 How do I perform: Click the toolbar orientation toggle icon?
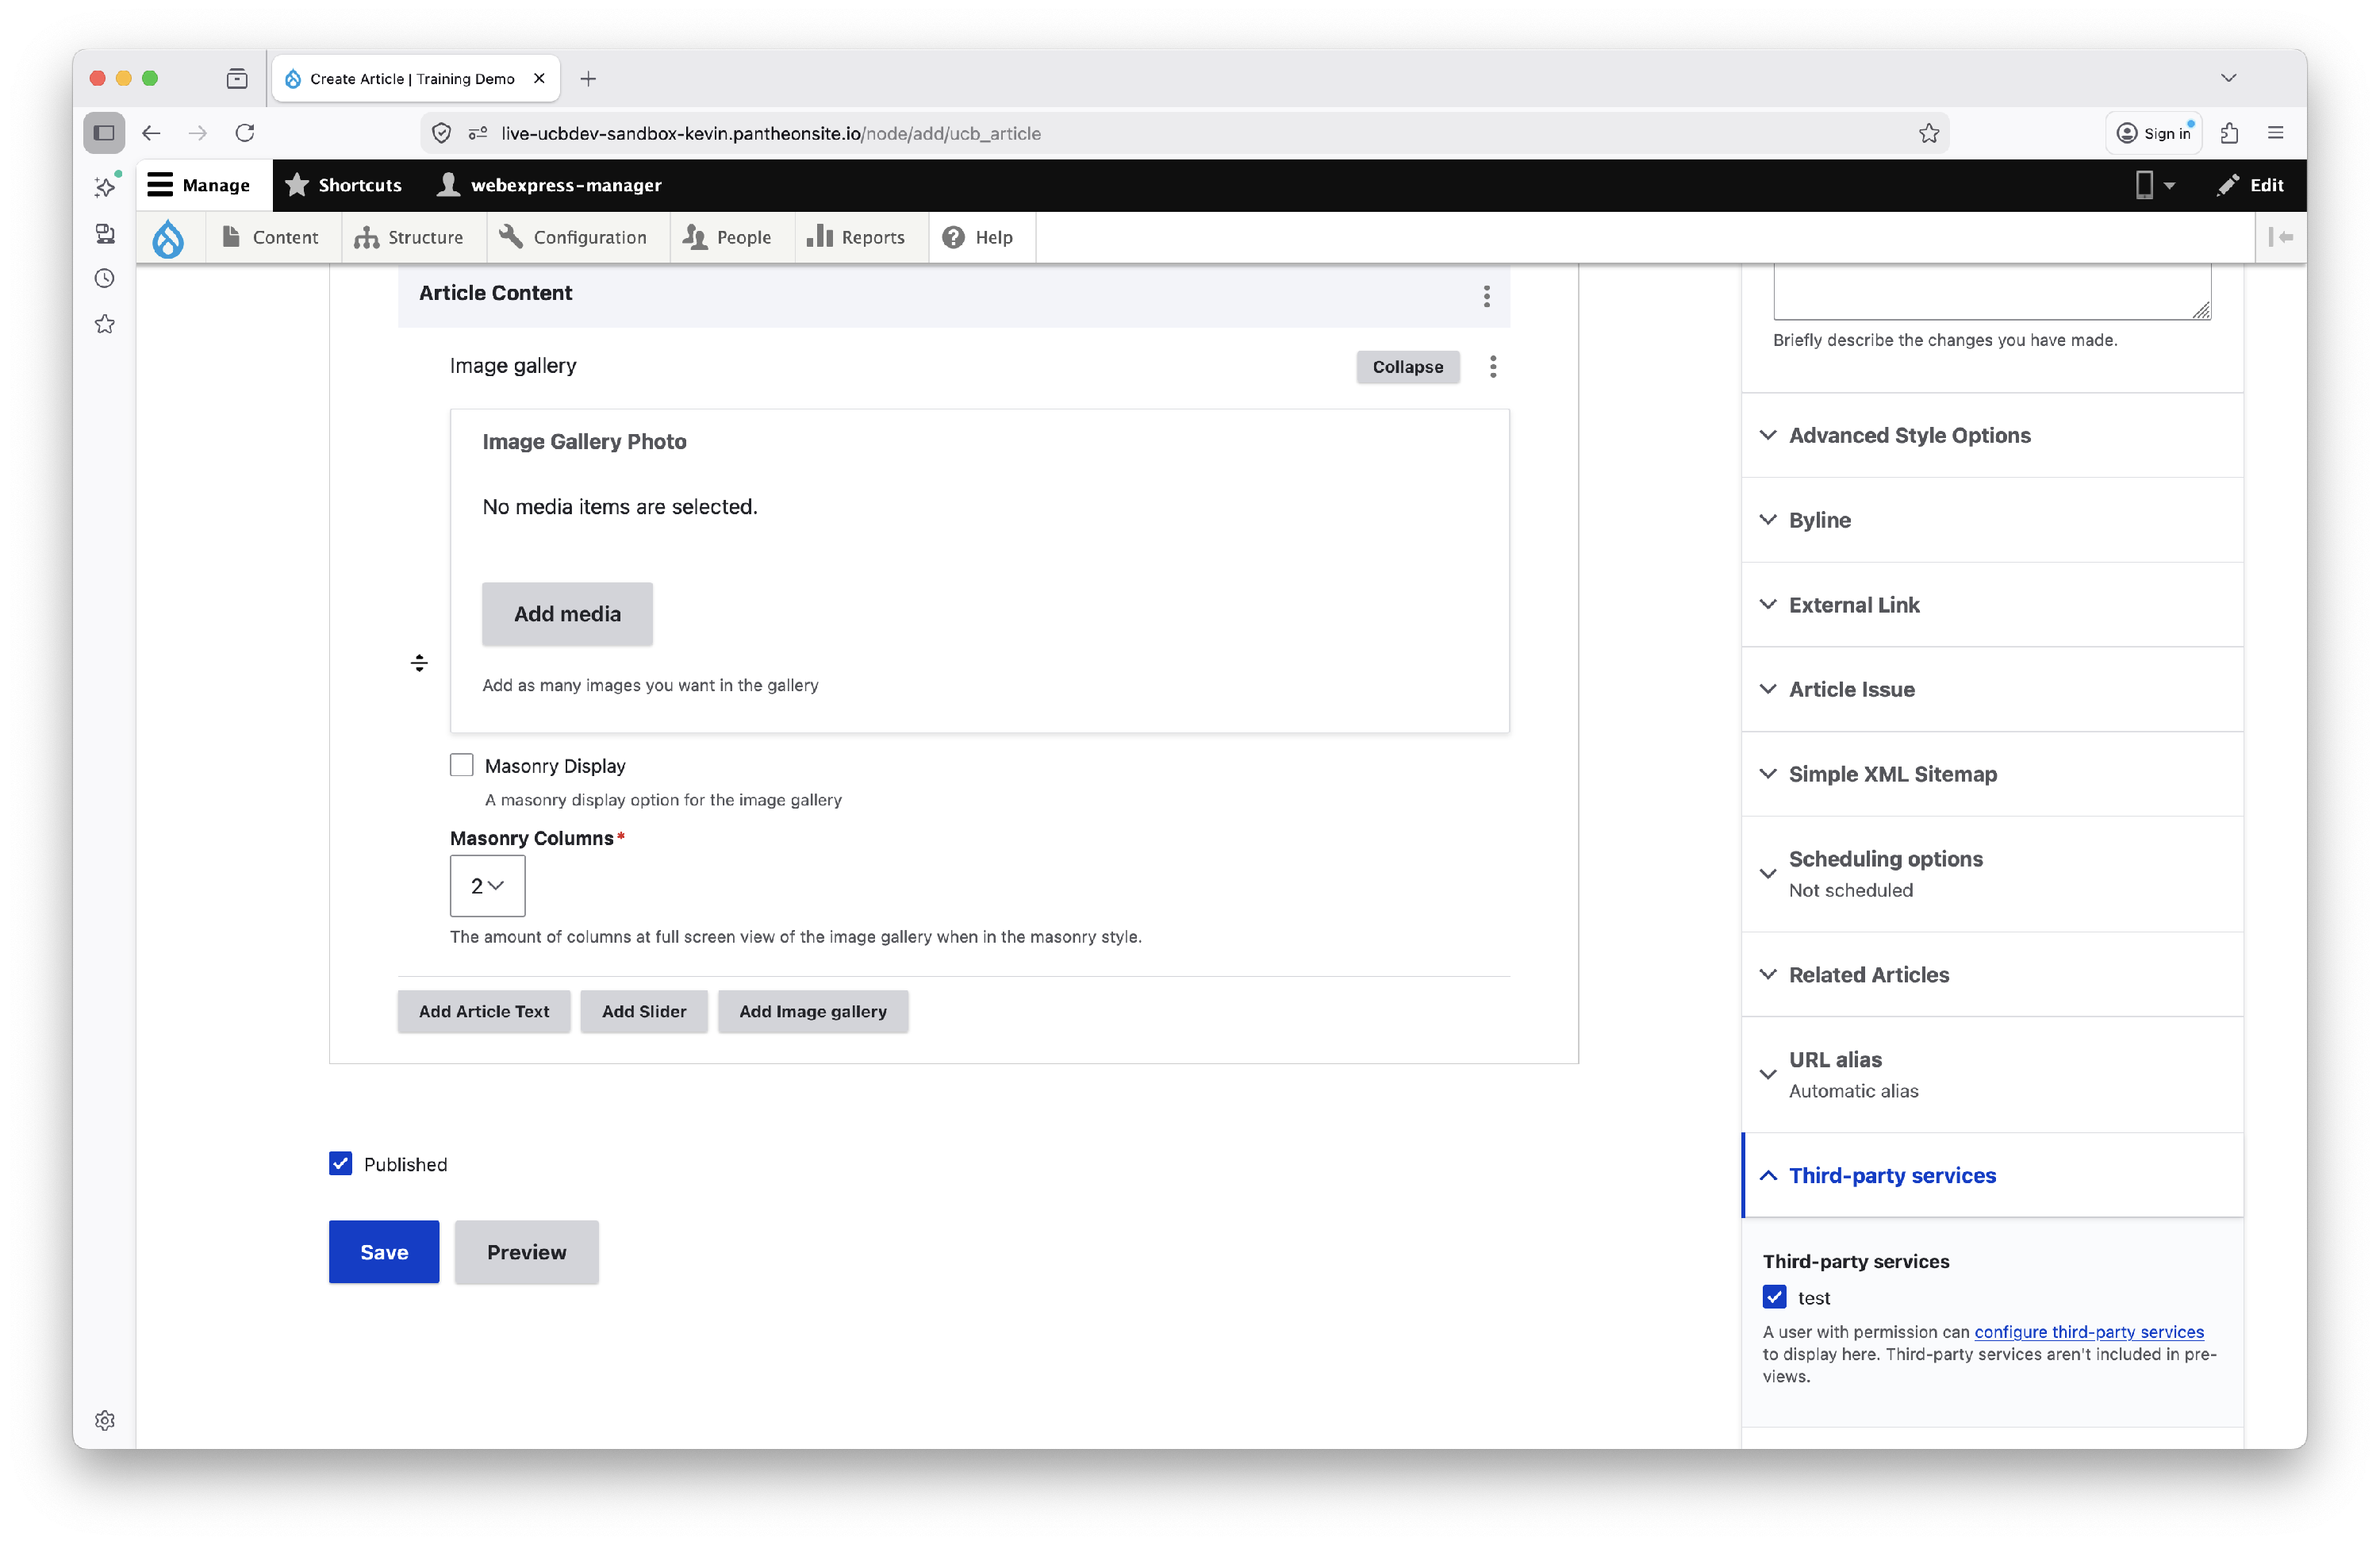tap(2280, 237)
